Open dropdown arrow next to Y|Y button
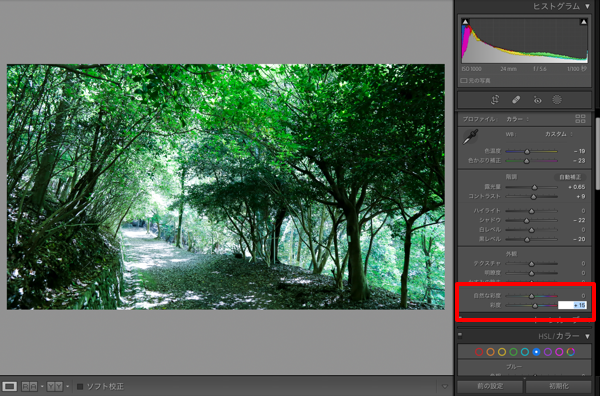Screen dimensions: 600x396 [68, 386]
